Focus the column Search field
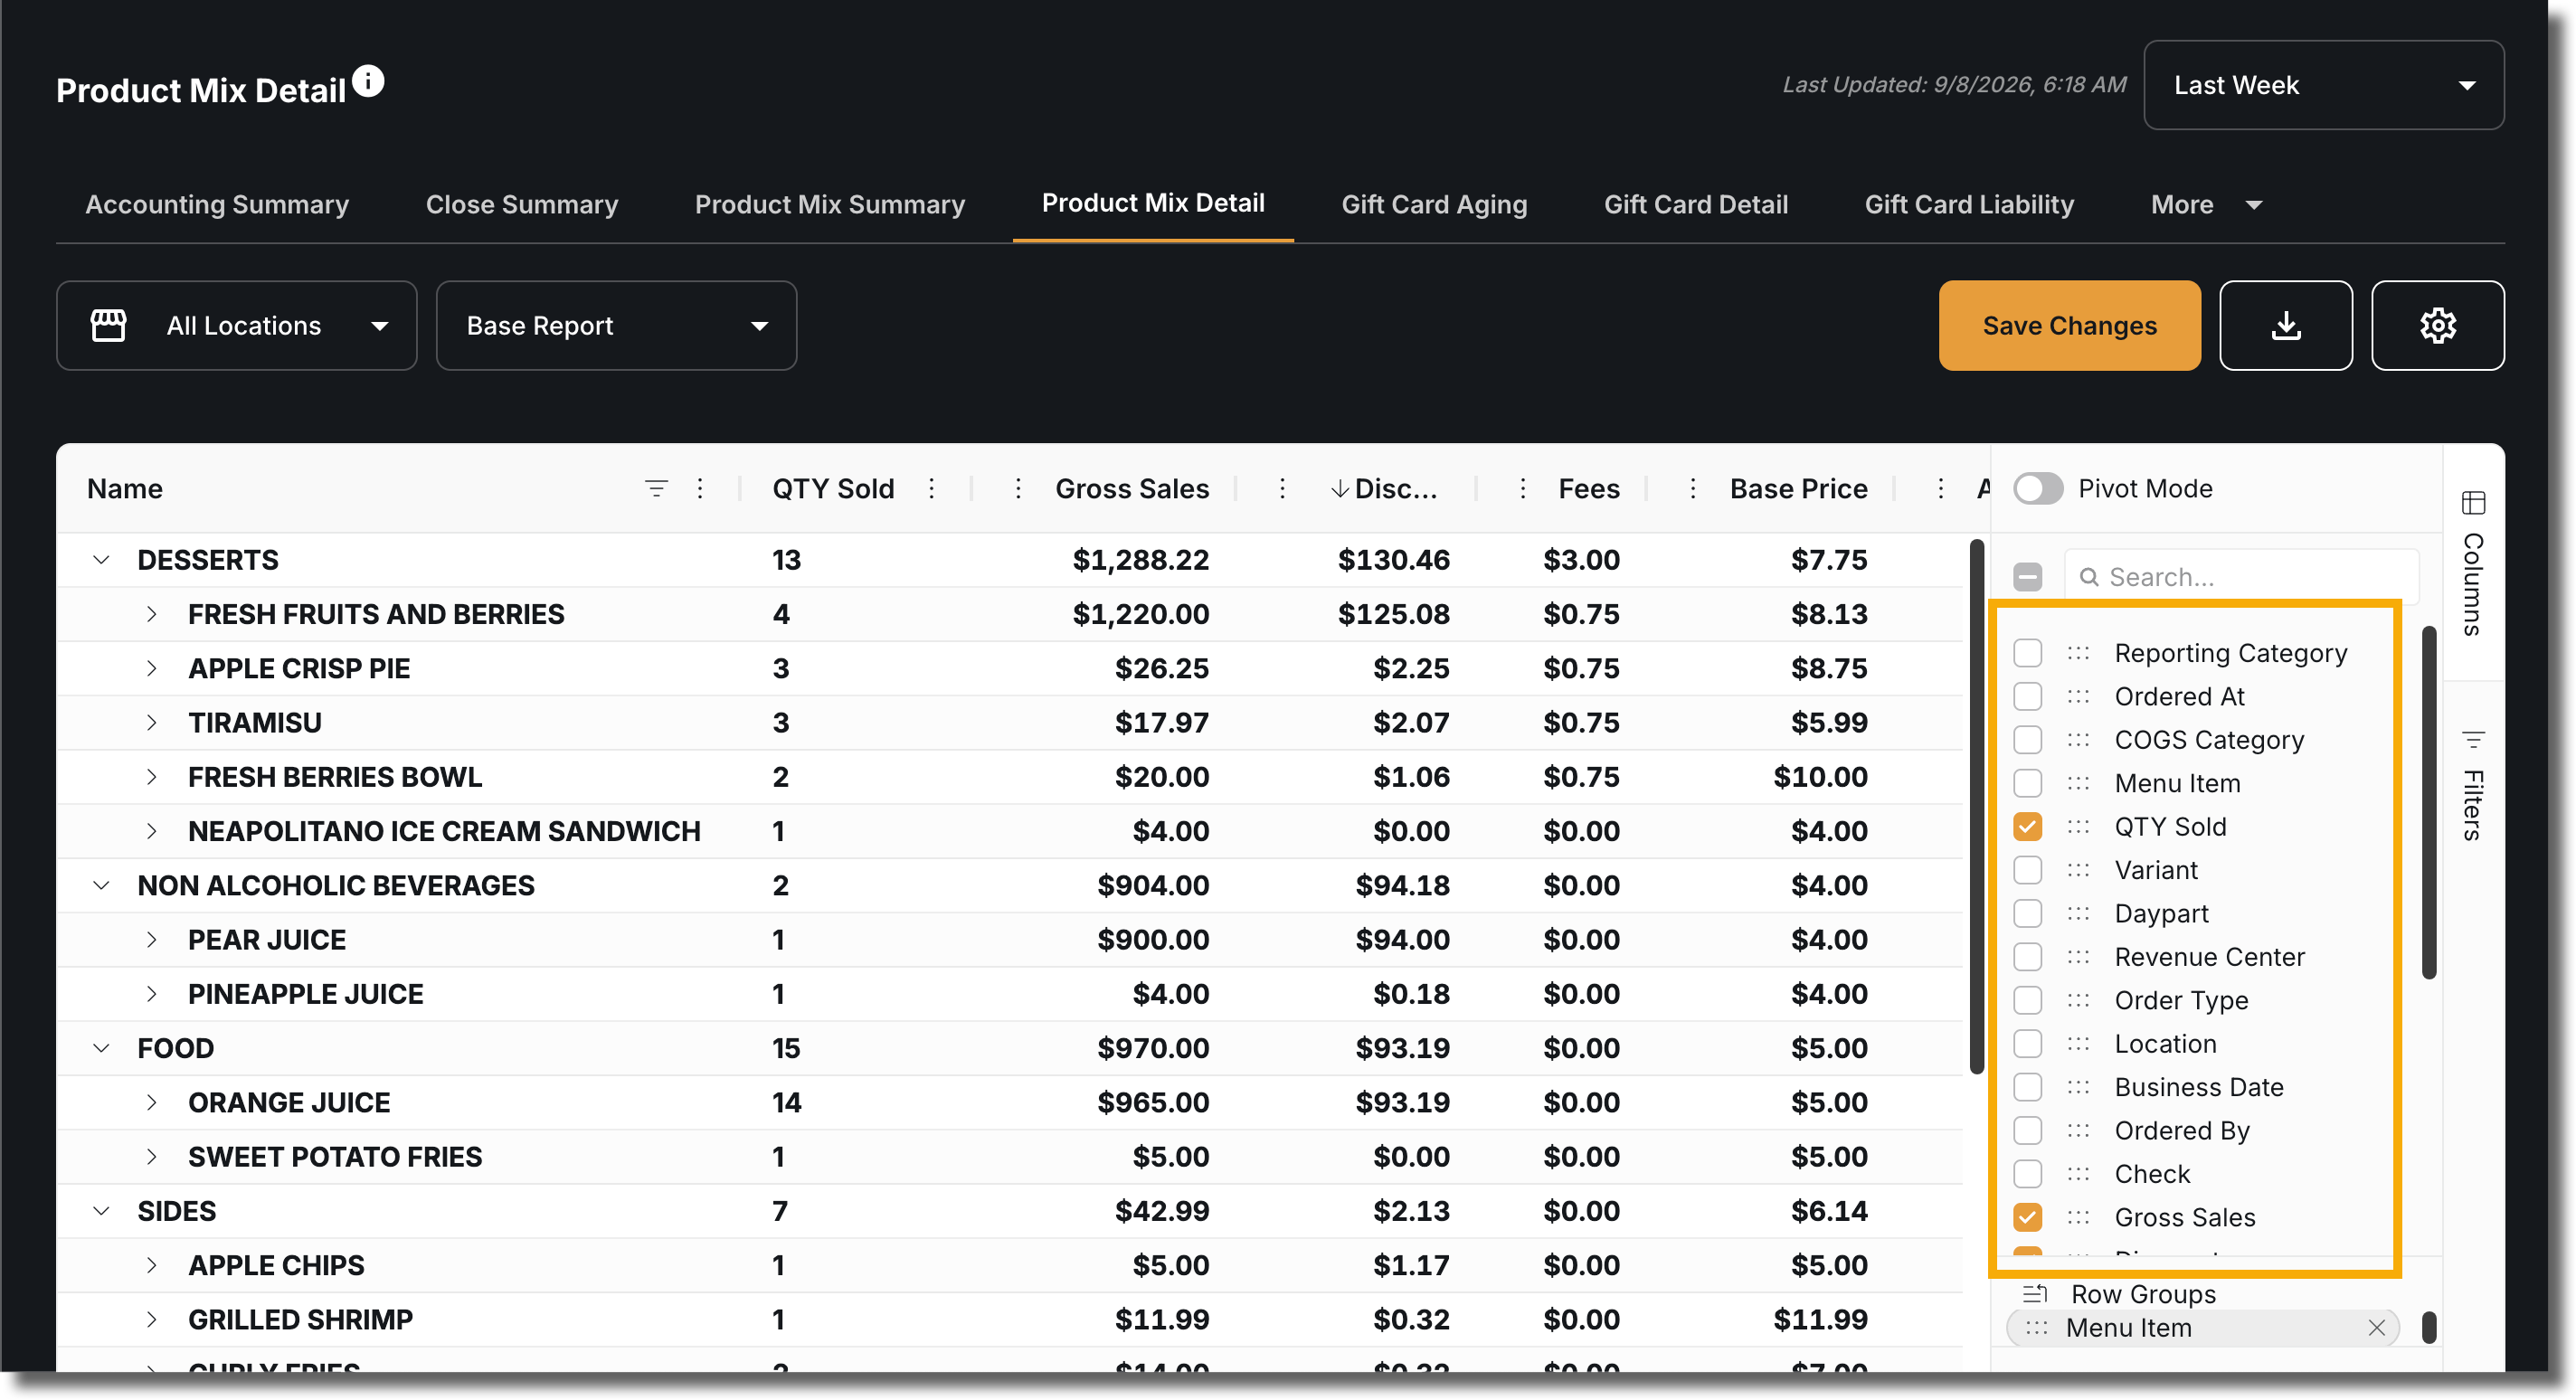The image size is (2576, 1400). tap(2242, 577)
